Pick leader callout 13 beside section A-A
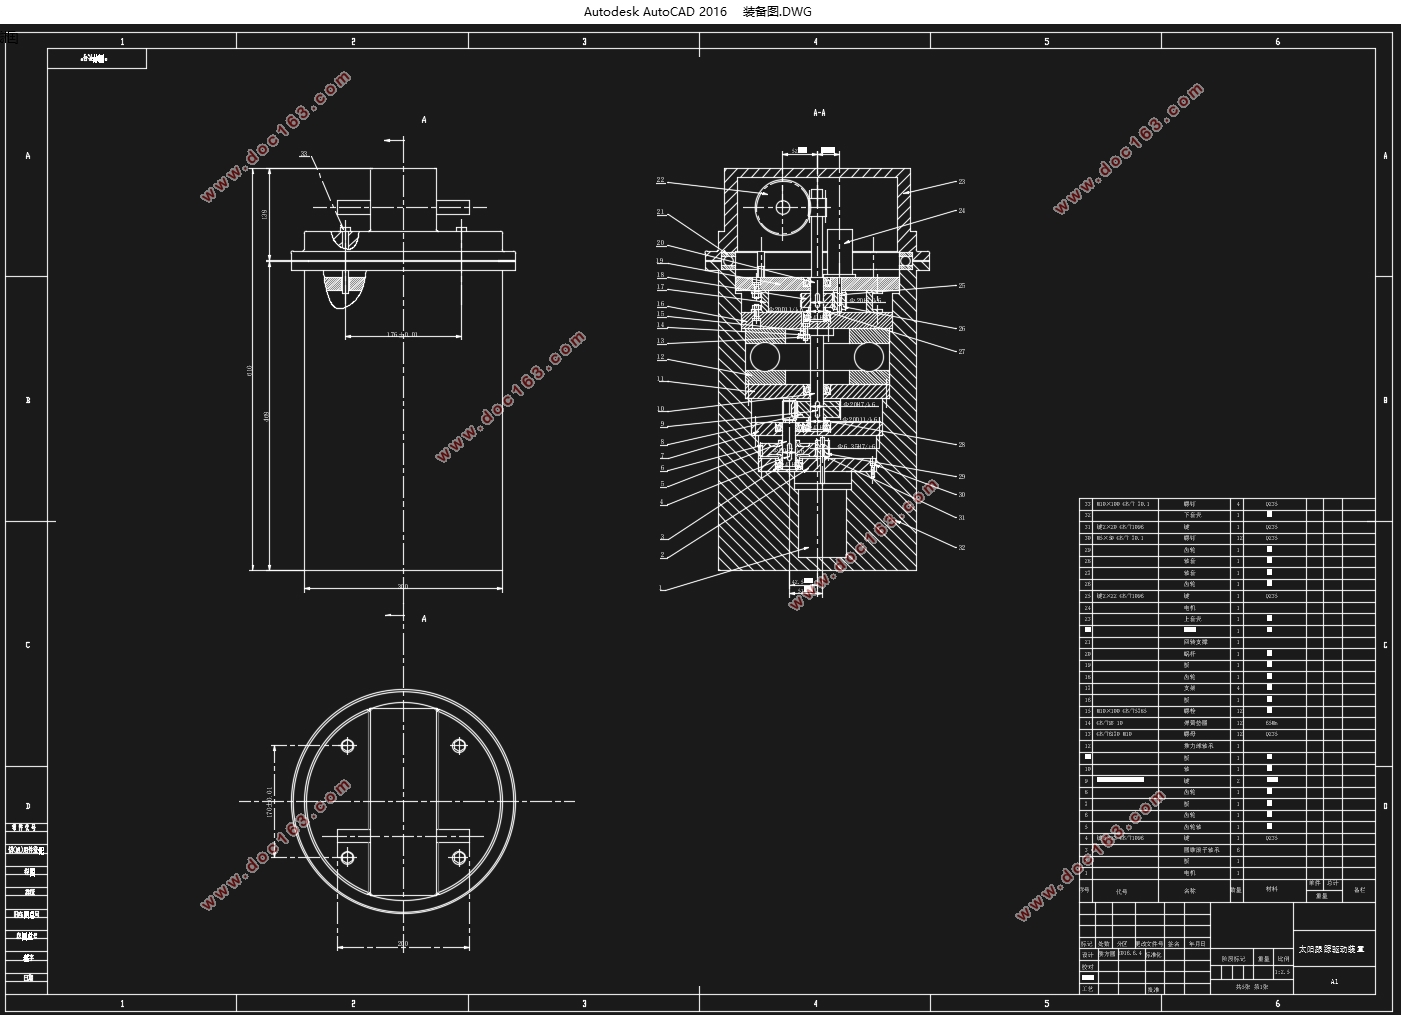Screen dimensions: 1401x1015 click(660, 341)
